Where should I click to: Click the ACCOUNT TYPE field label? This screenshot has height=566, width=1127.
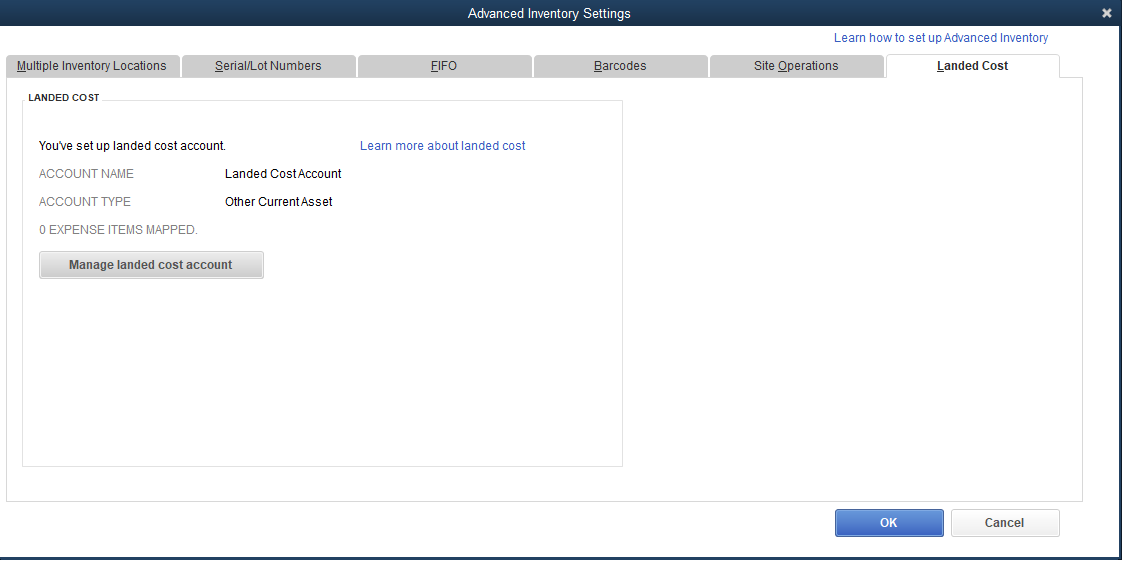[85, 202]
